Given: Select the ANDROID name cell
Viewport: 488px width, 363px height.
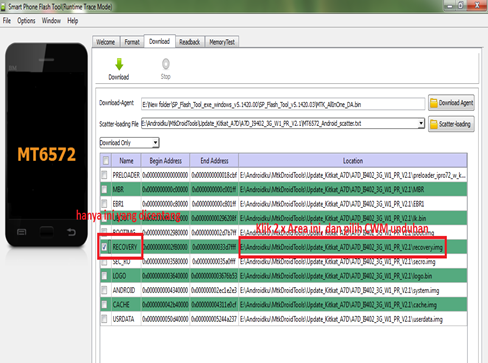Looking at the screenshot, I should click(x=126, y=290).
